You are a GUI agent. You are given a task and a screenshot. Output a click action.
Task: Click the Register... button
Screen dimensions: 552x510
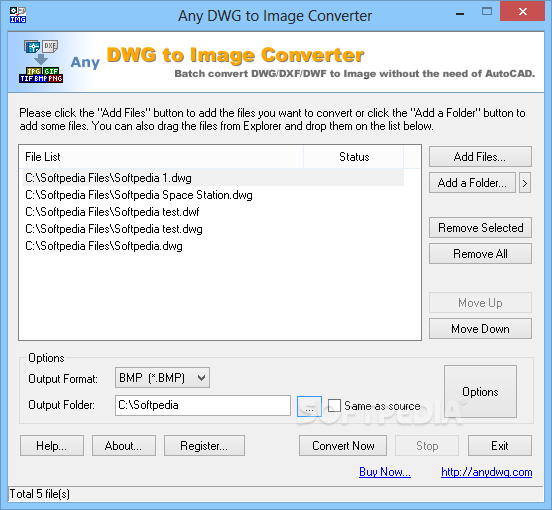tap(204, 446)
